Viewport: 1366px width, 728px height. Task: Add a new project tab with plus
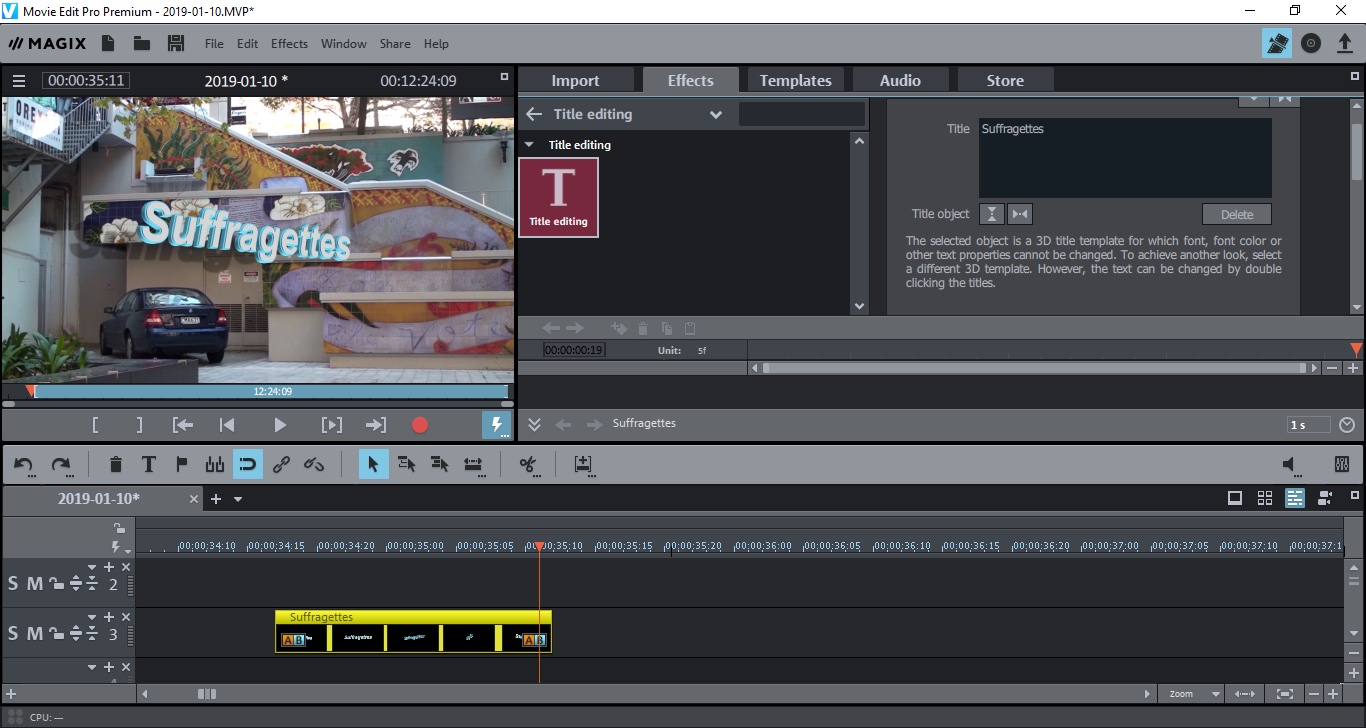coord(215,499)
